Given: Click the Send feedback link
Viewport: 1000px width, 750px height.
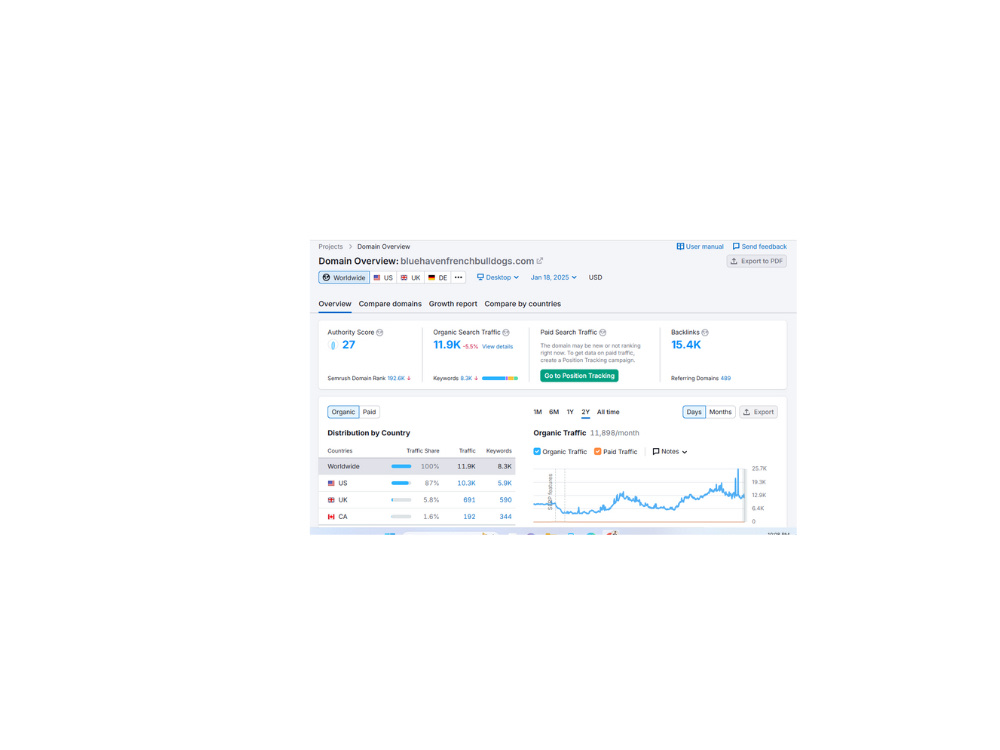Looking at the screenshot, I should point(760,247).
